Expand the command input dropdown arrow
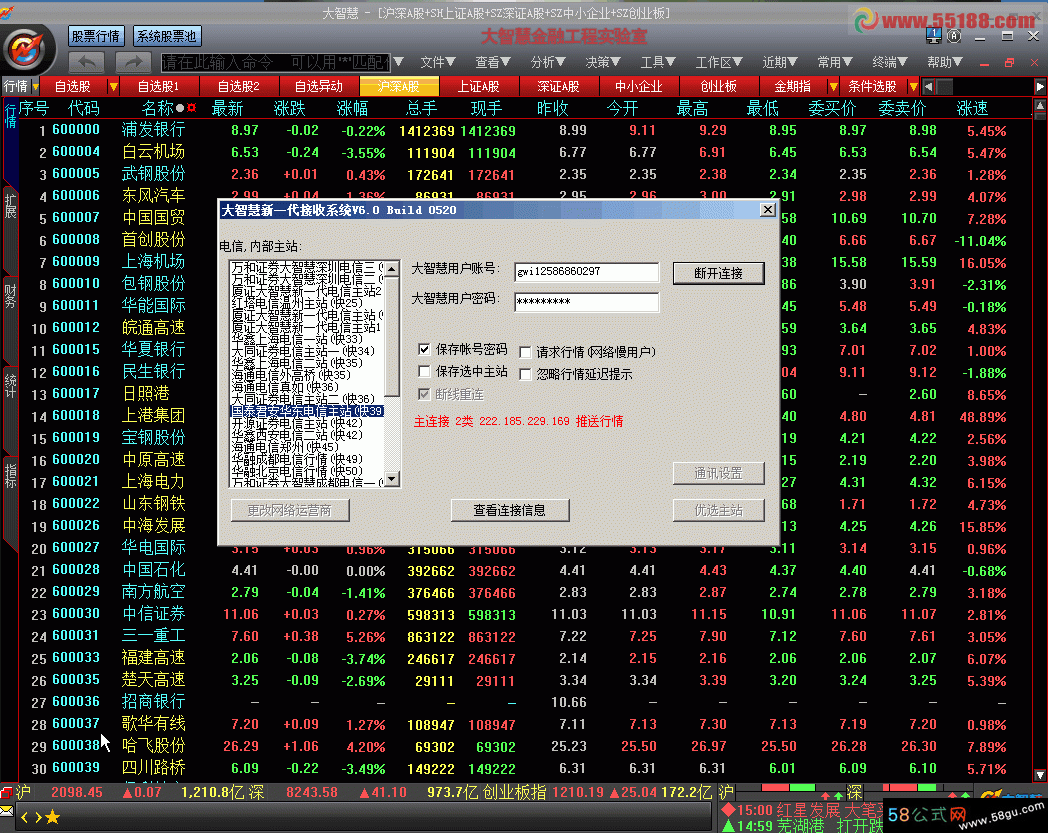 [x=399, y=62]
